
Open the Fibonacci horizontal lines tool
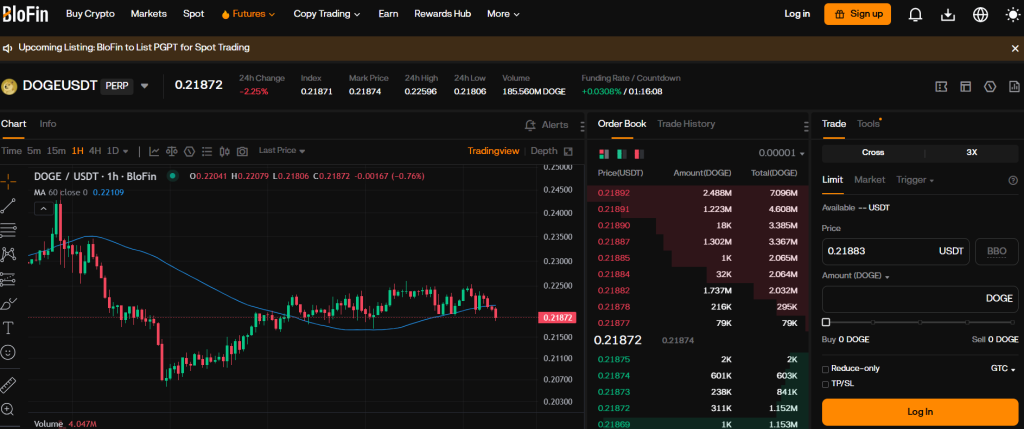8,230
